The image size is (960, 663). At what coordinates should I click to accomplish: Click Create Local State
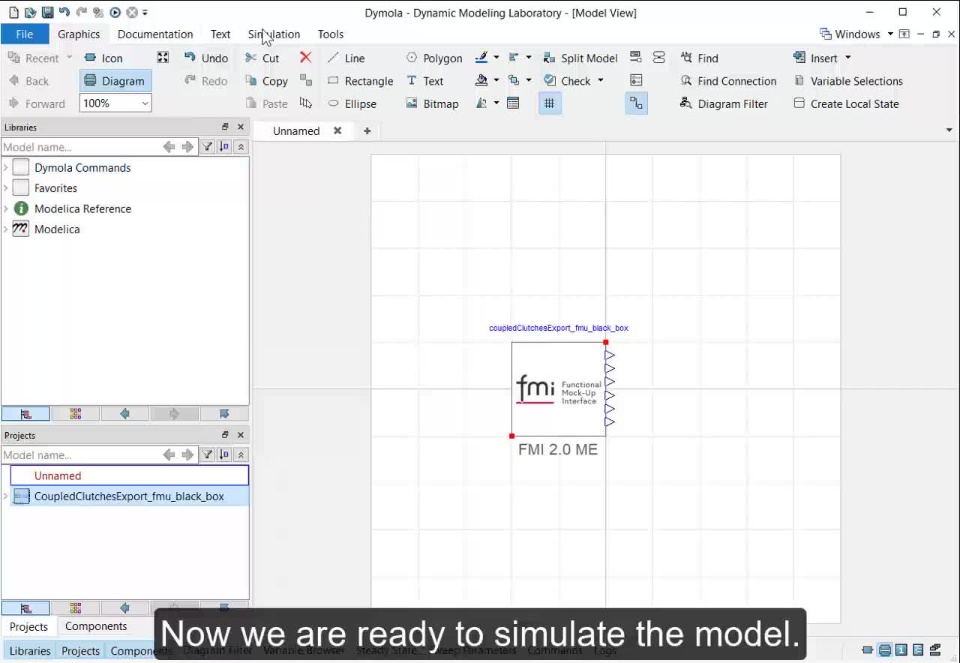point(846,103)
